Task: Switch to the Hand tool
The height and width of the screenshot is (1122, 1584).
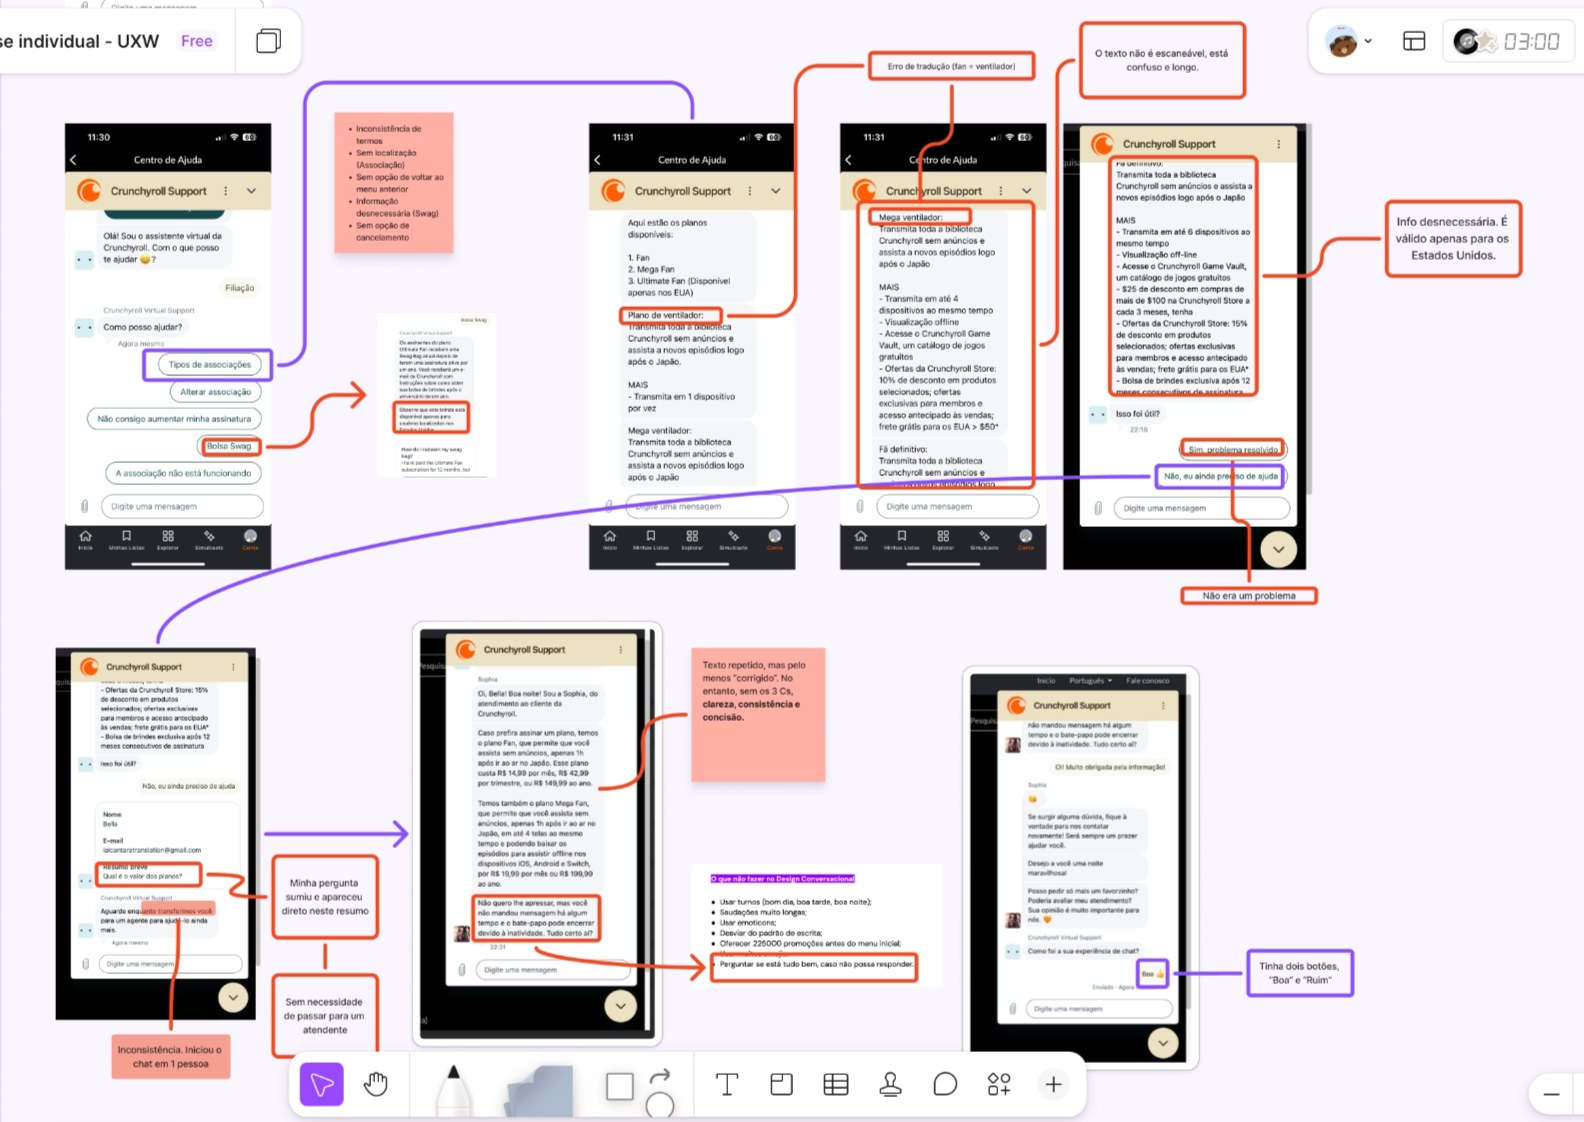Action: 376,1084
